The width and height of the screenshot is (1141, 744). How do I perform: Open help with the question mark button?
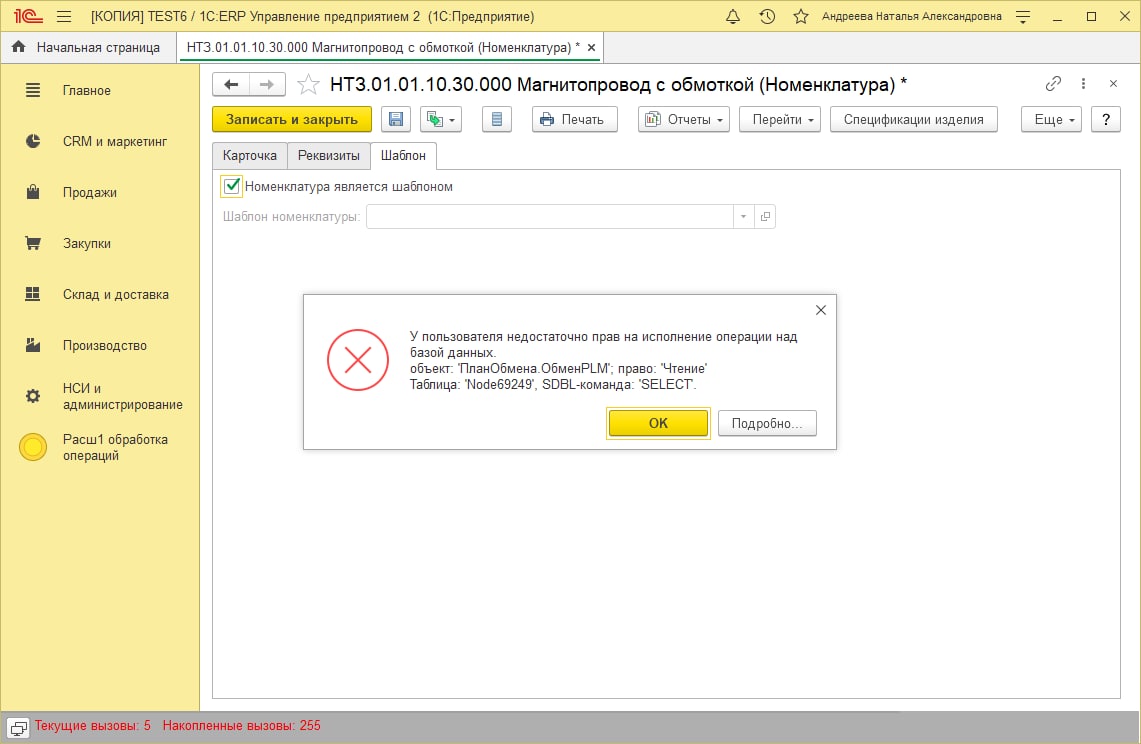(1106, 119)
